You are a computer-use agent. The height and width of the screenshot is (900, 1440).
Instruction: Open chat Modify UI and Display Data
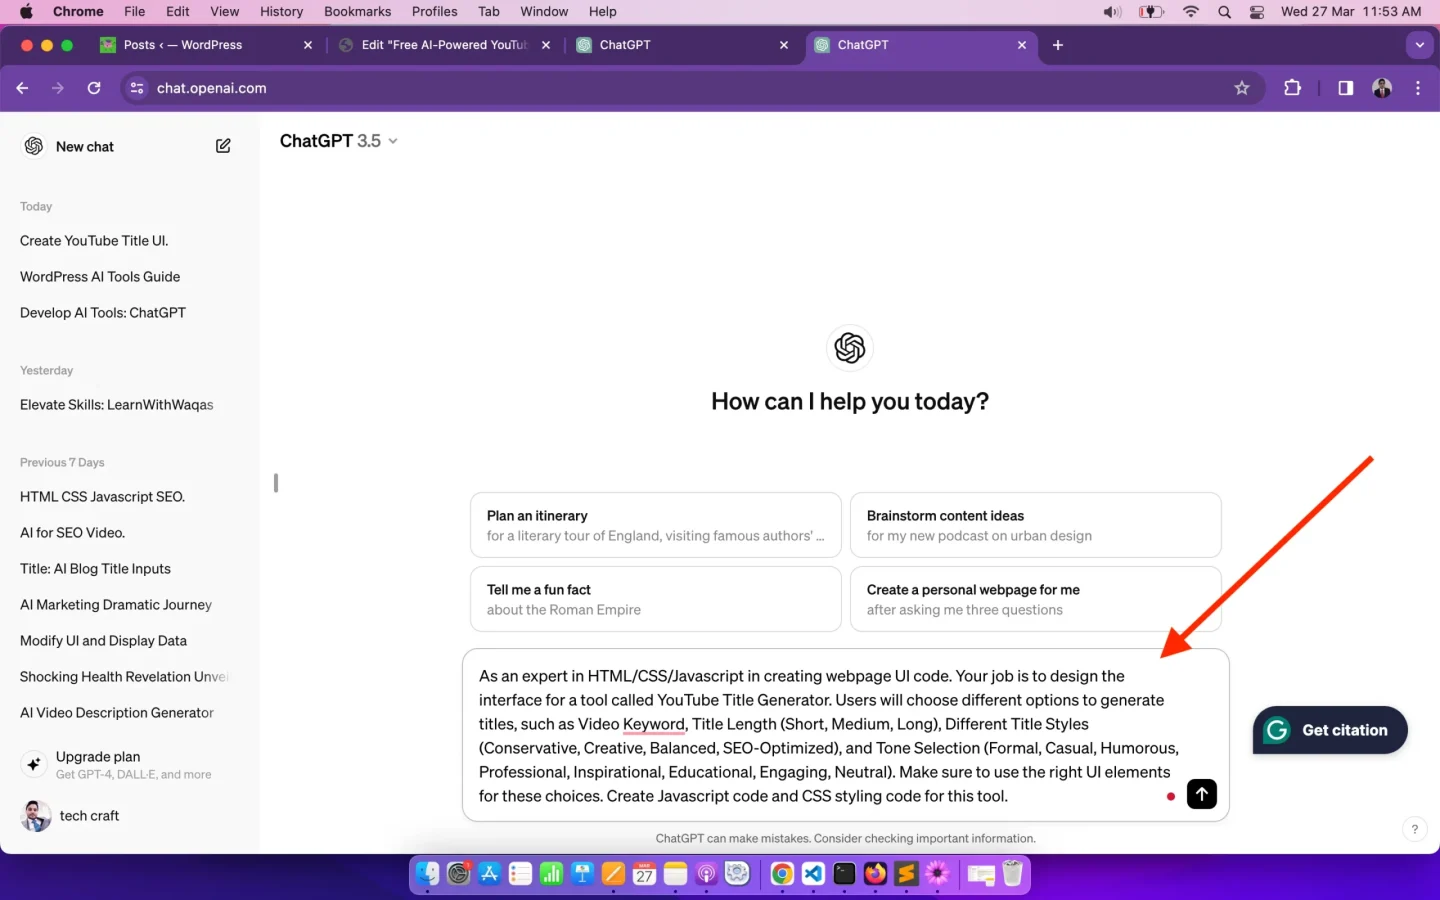pyautogui.click(x=103, y=641)
